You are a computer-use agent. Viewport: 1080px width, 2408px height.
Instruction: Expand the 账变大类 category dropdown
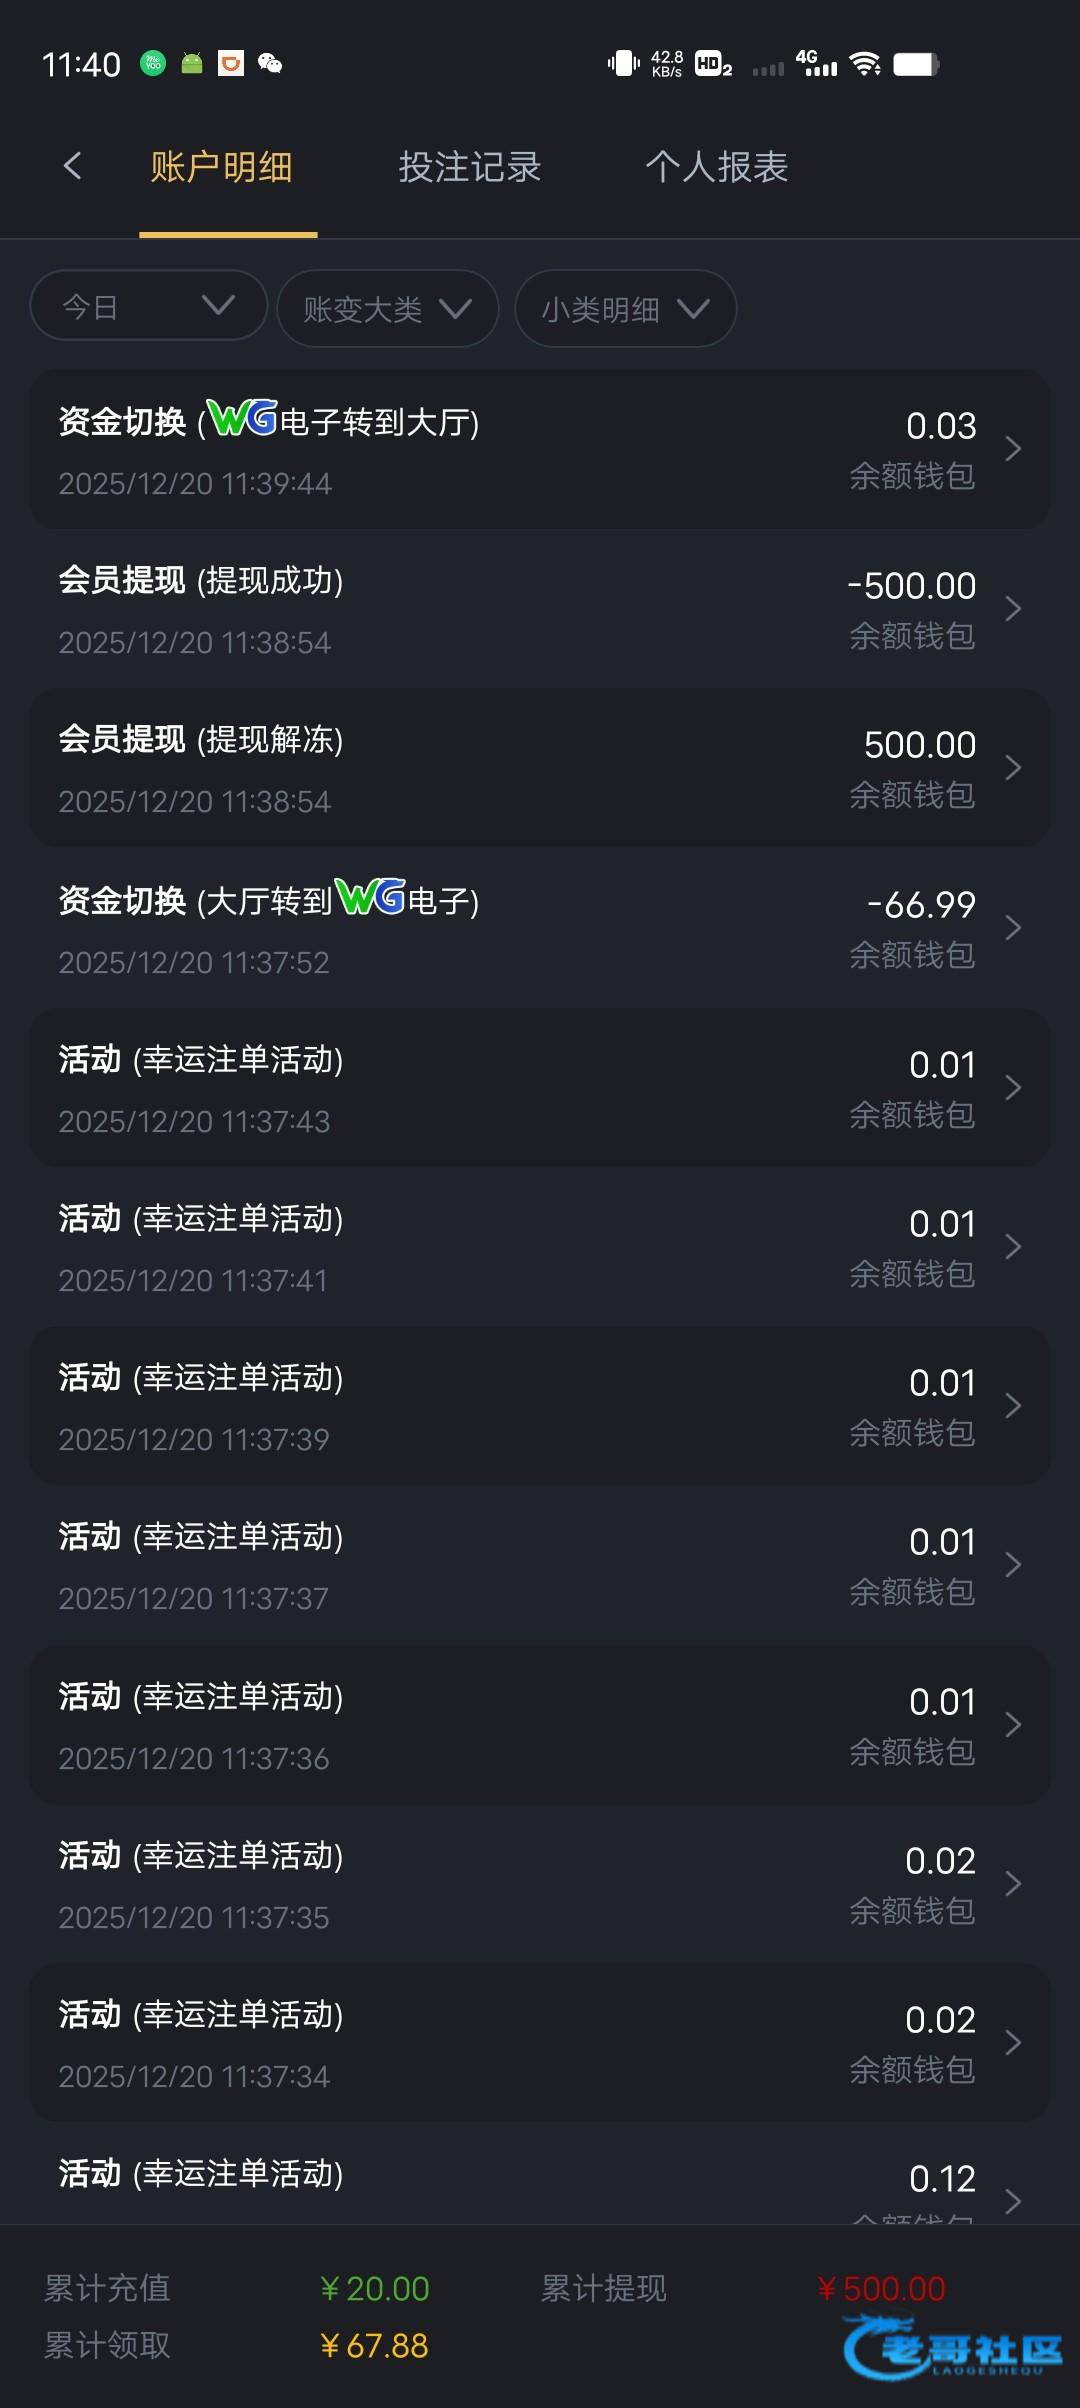(387, 309)
